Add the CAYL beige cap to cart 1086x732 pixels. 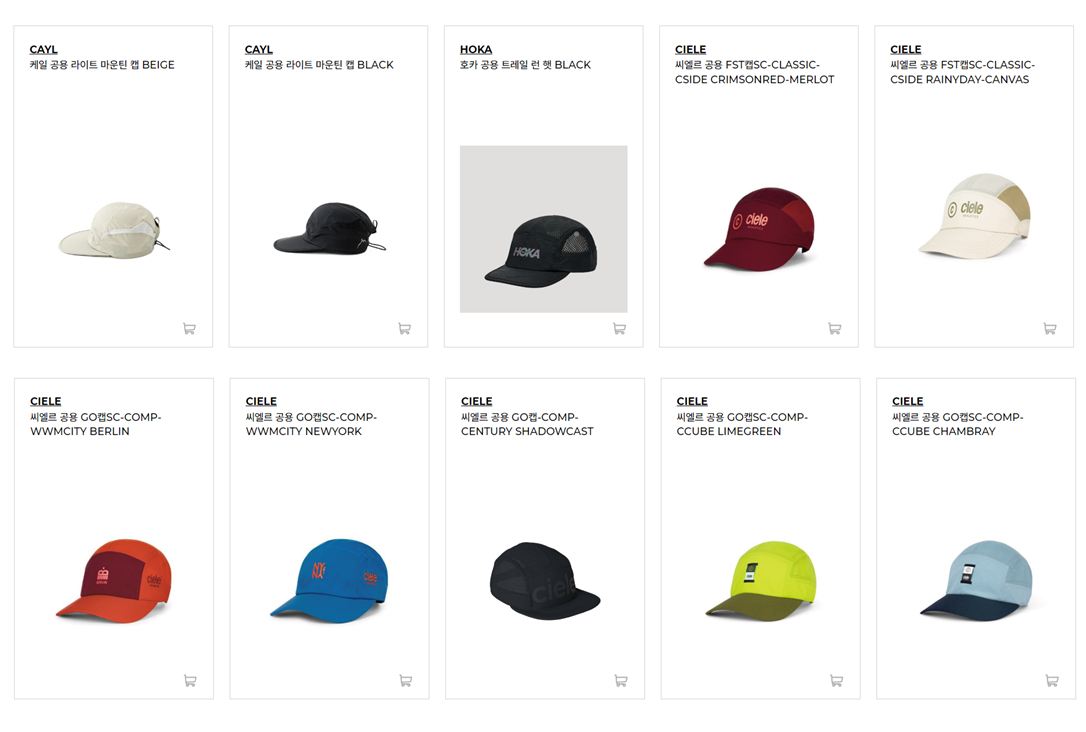(x=189, y=328)
